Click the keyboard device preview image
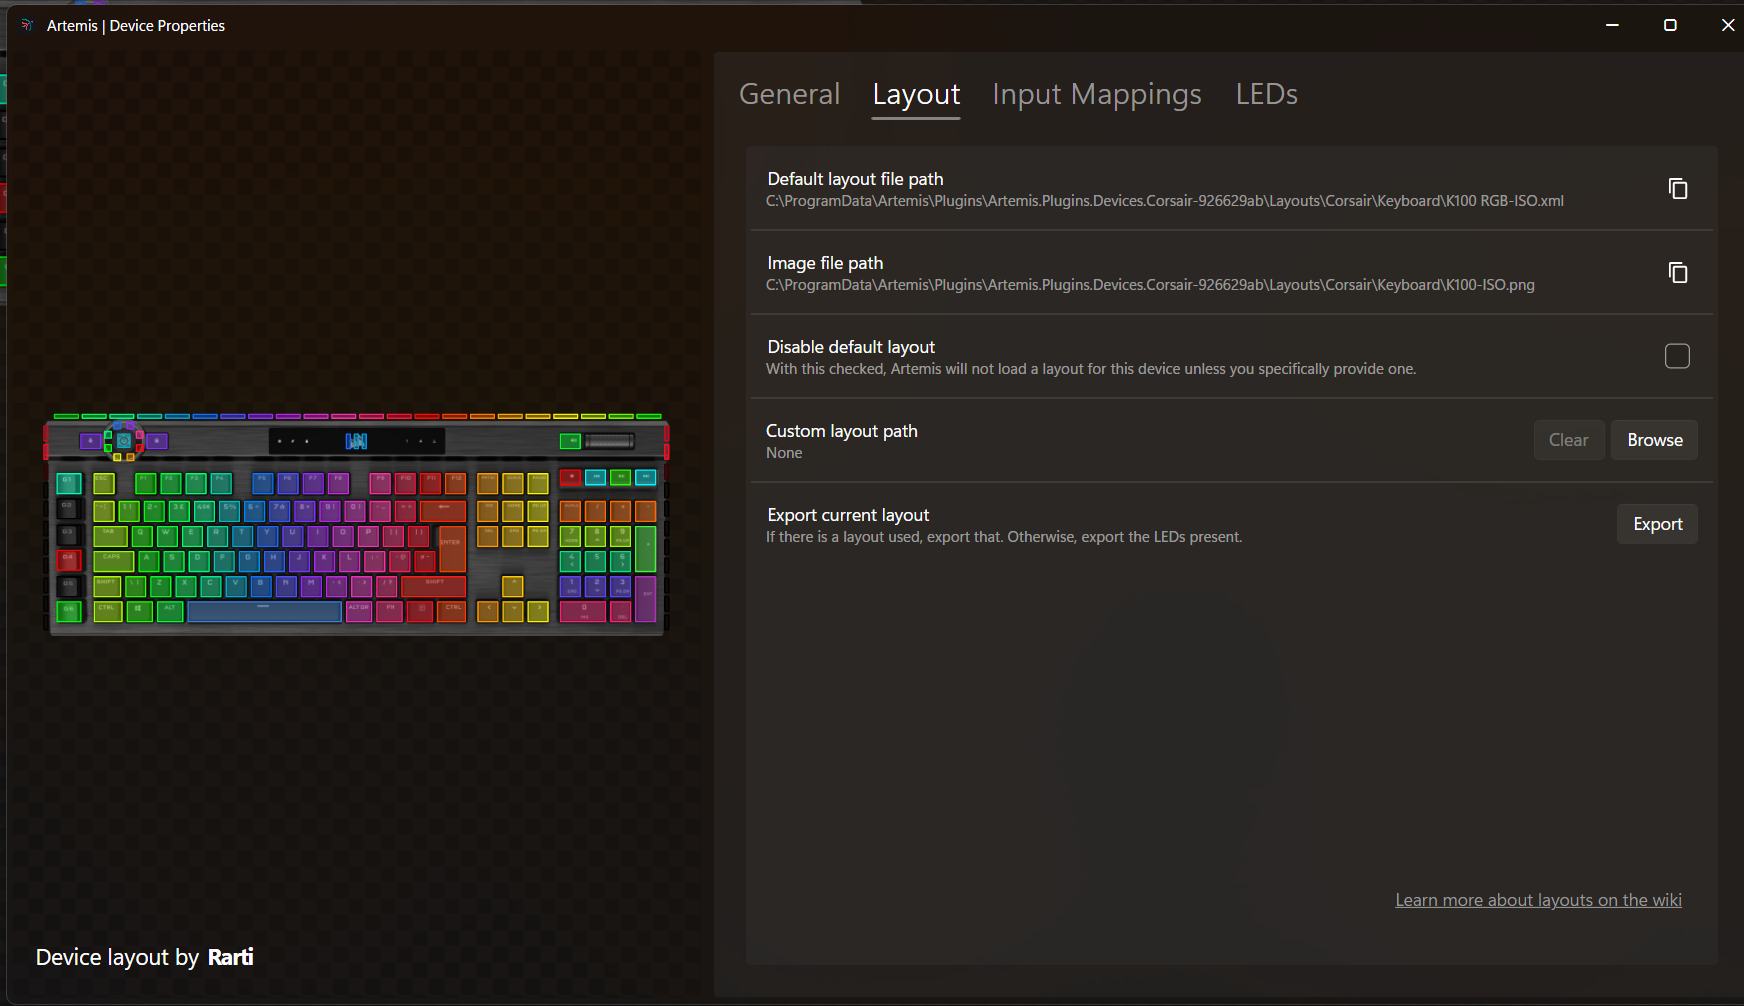1744x1006 pixels. point(356,525)
